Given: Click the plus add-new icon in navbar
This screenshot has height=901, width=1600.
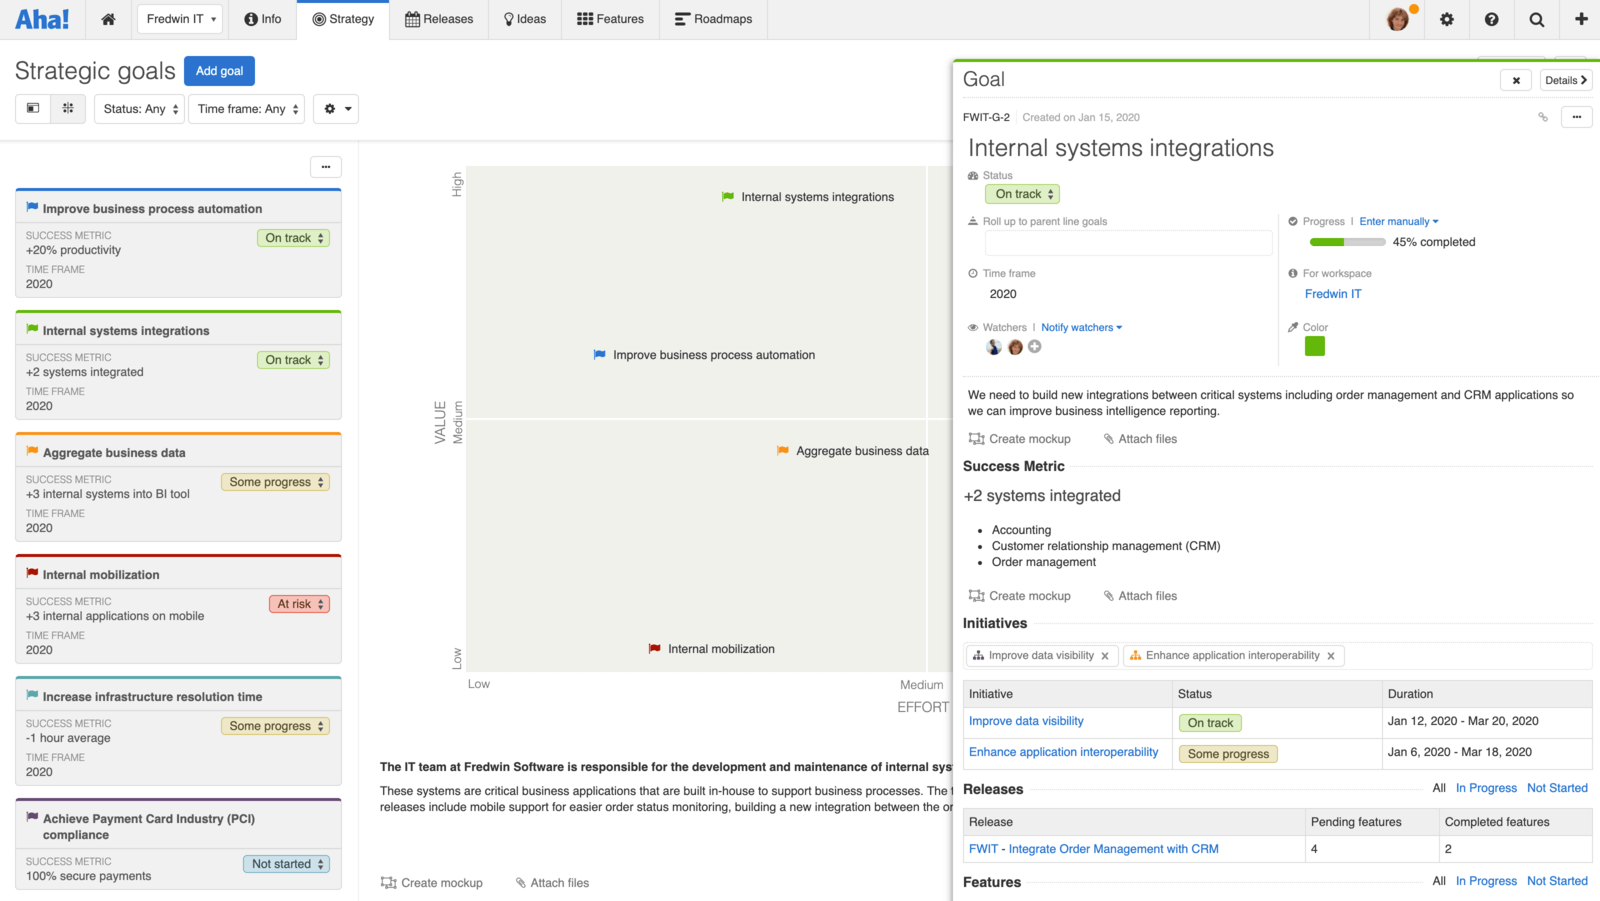Looking at the screenshot, I should [1581, 19].
